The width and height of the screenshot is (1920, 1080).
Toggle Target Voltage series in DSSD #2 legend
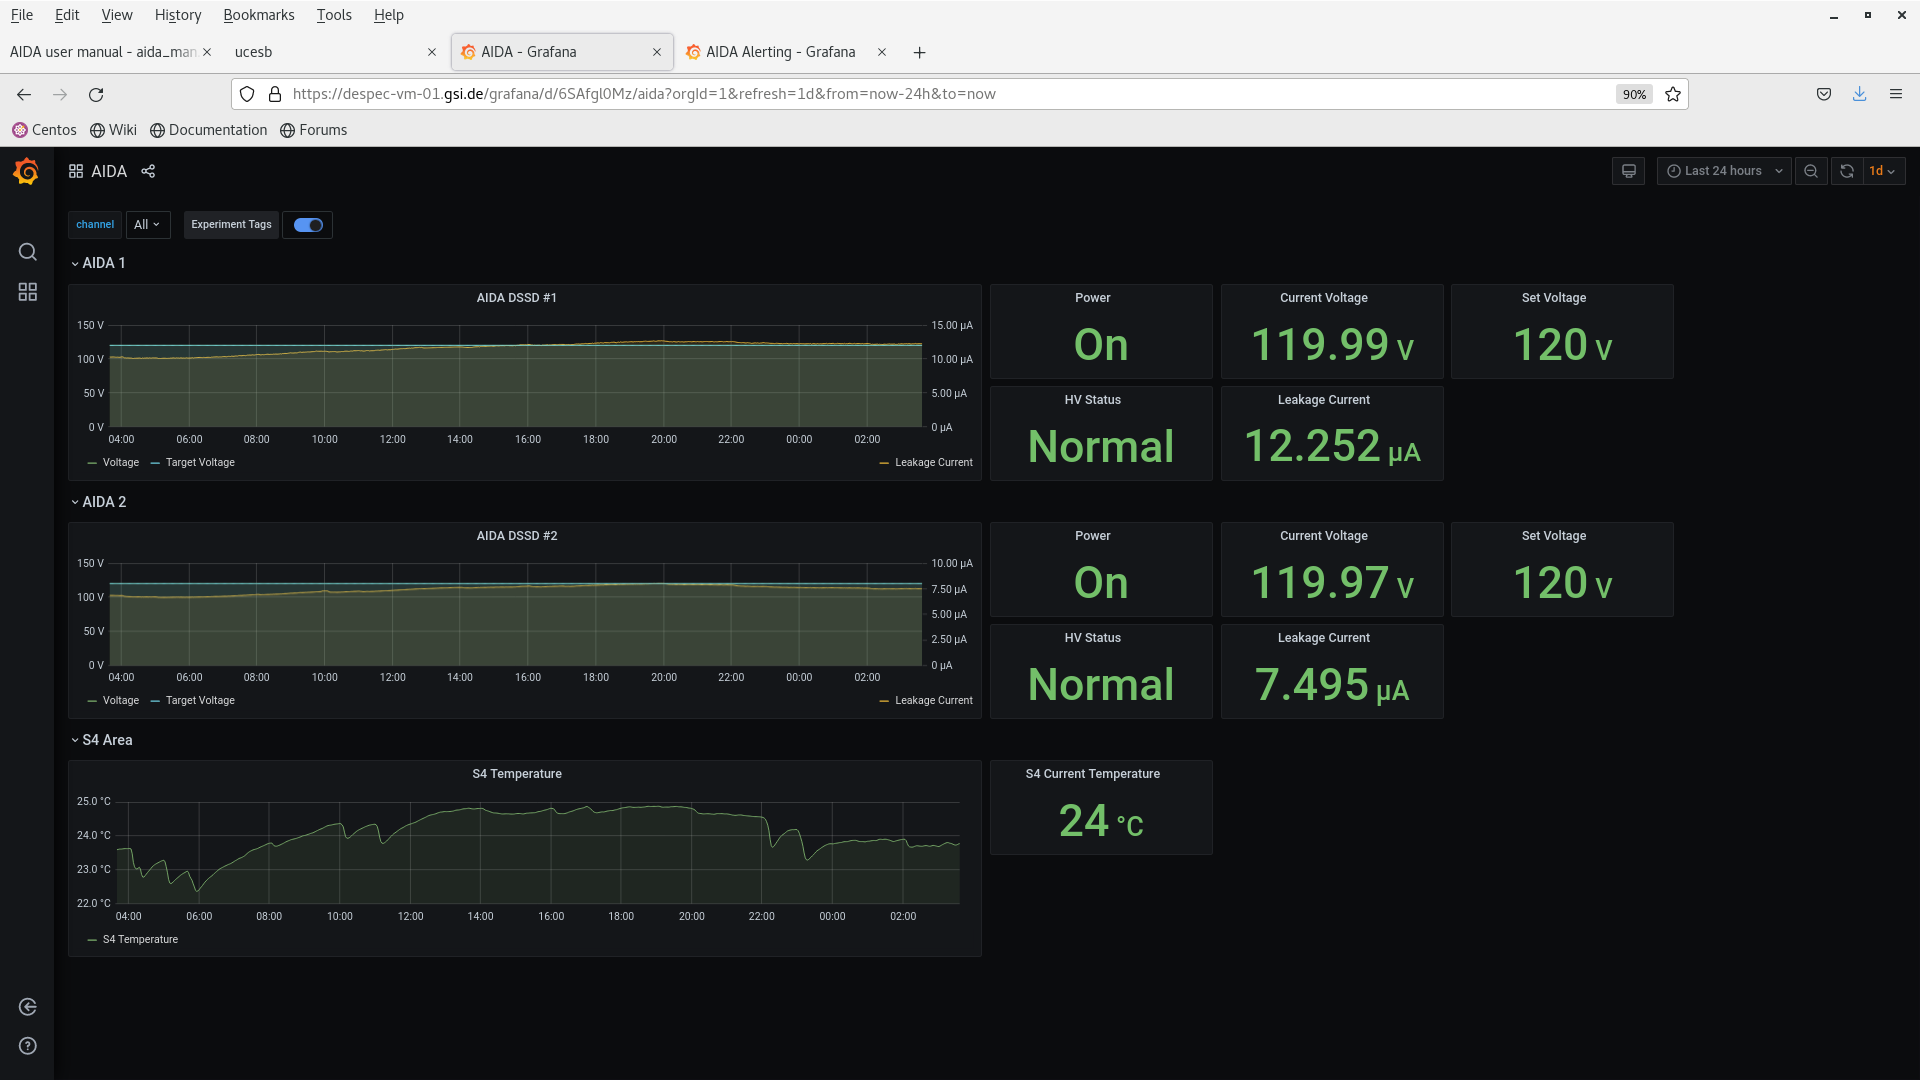[200, 701]
